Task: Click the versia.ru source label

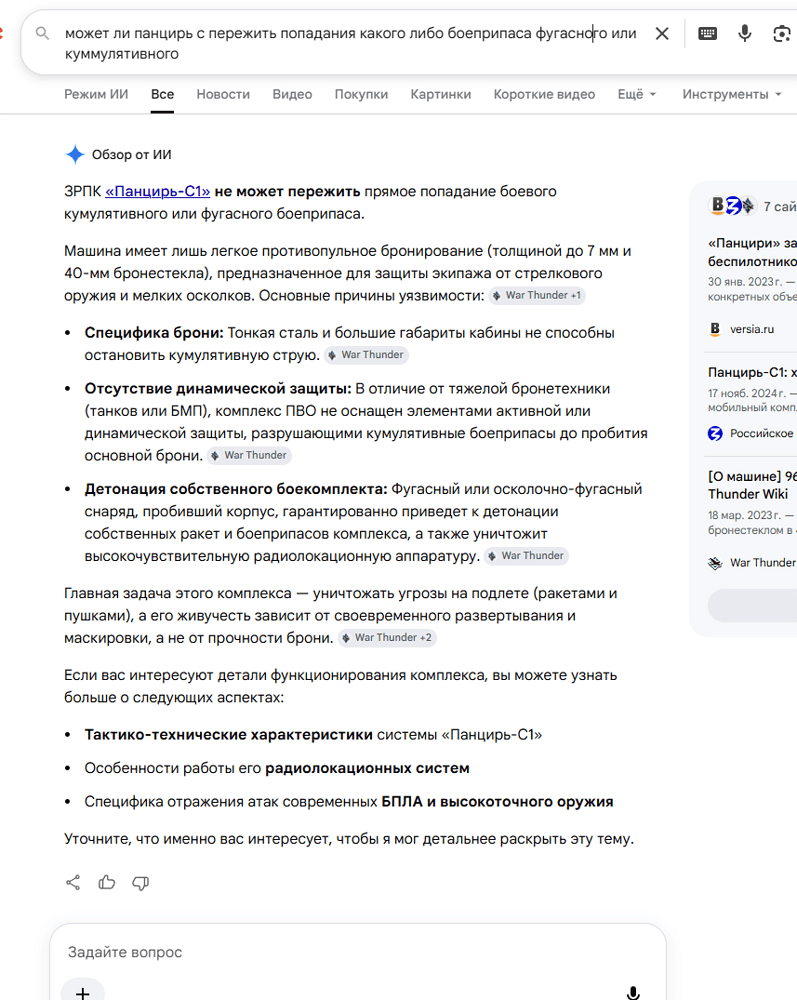Action: [752, 329]
